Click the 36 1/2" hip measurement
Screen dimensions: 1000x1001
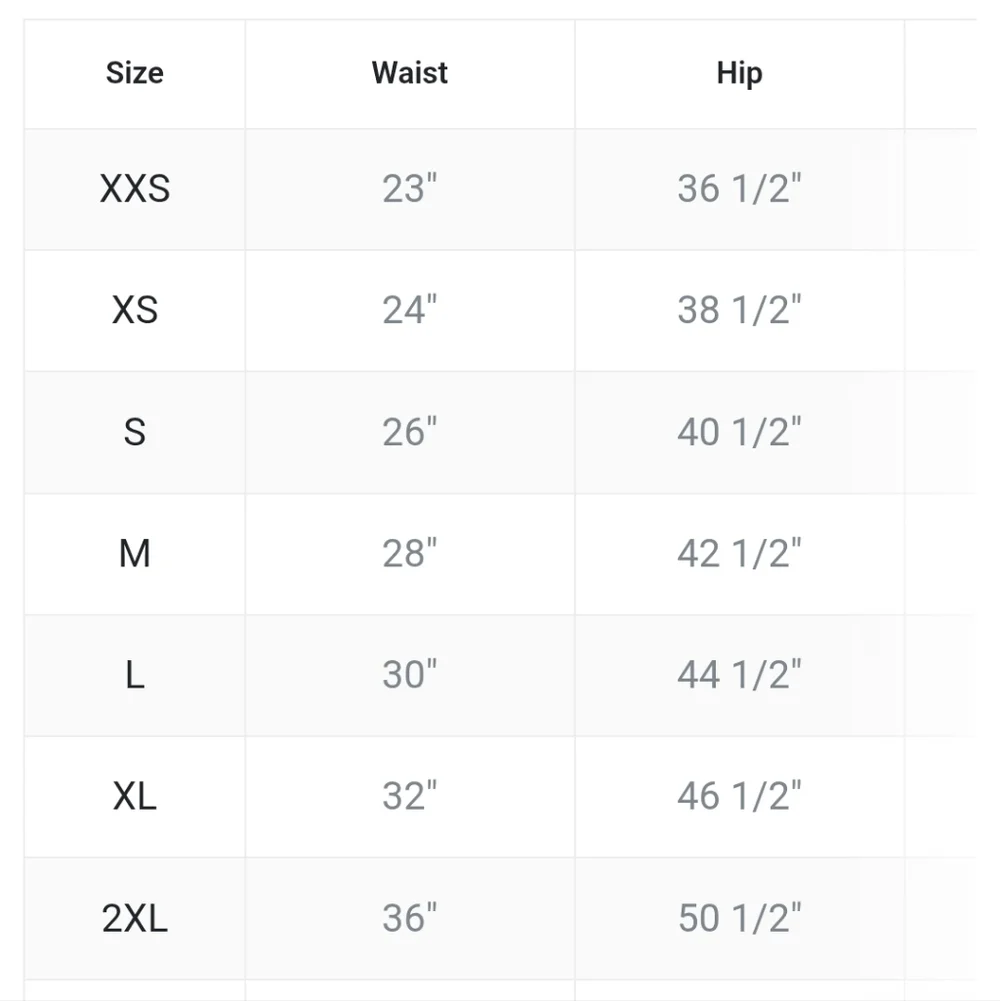(x=739, y=189)
